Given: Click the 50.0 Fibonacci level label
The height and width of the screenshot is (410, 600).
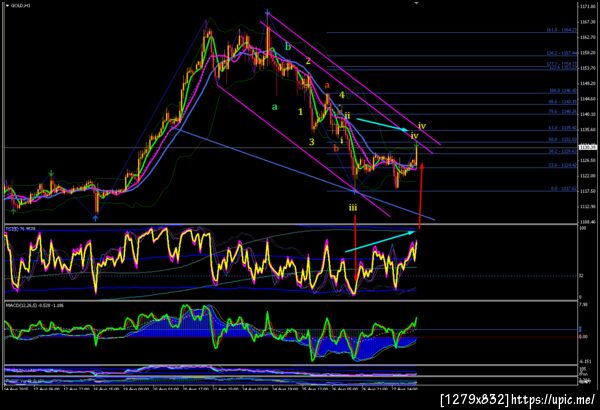Looking at the screenshot, I should point(562,140).
